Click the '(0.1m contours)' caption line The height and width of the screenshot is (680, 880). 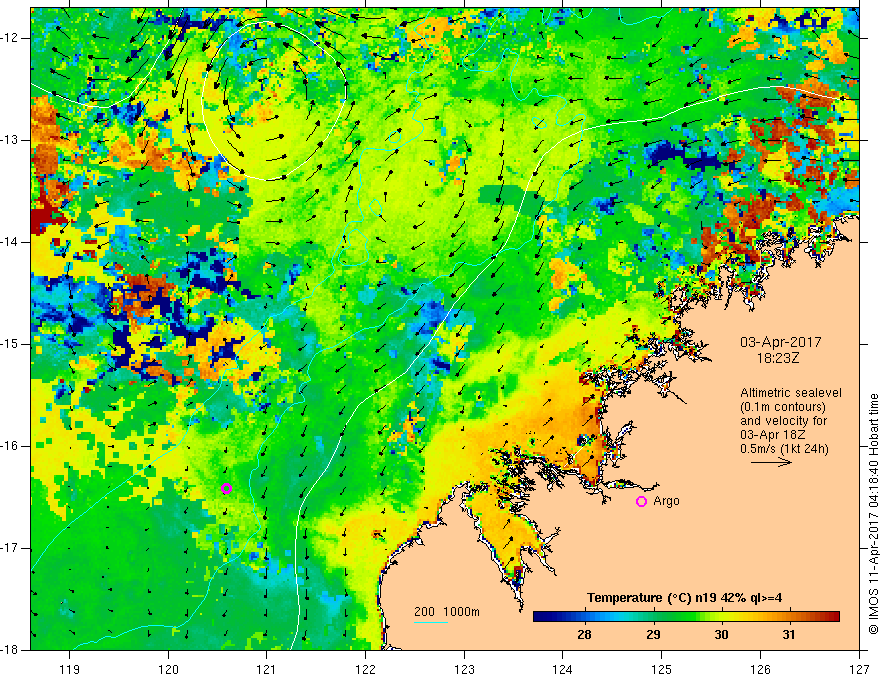[x=783, y=407]
